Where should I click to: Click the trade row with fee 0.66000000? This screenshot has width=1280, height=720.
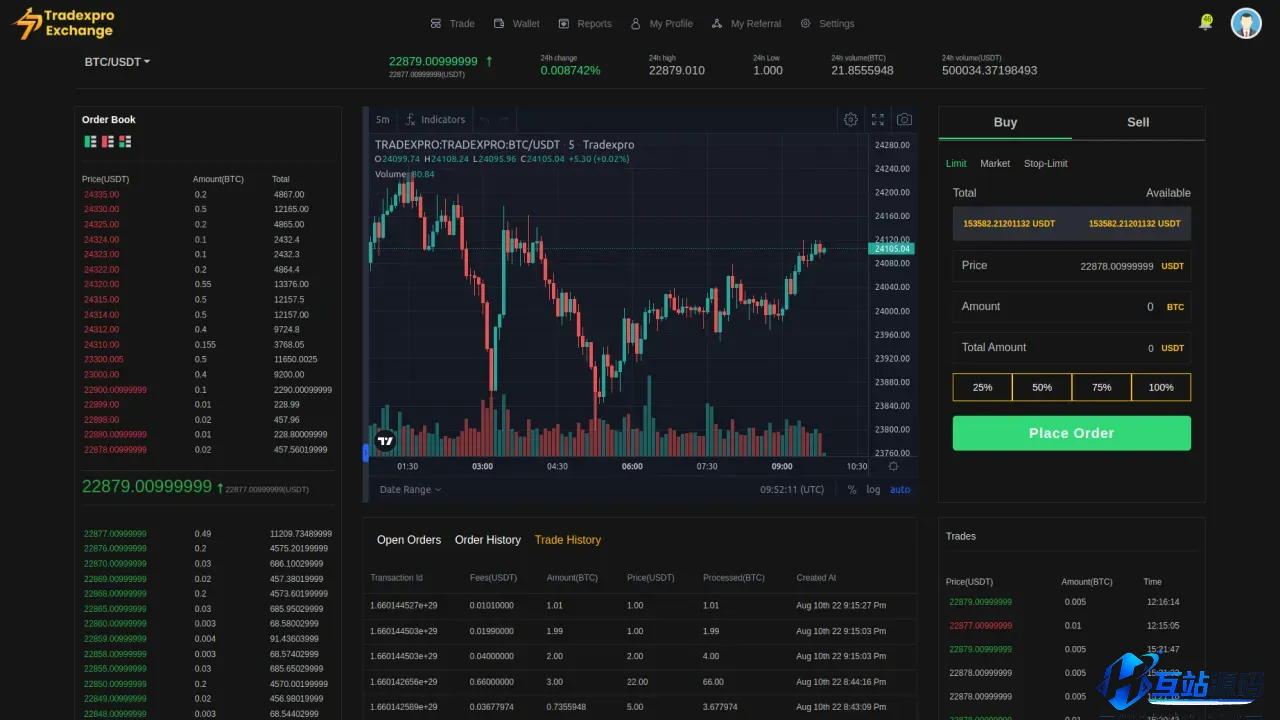pyautogui.click(x=639, y=682)
